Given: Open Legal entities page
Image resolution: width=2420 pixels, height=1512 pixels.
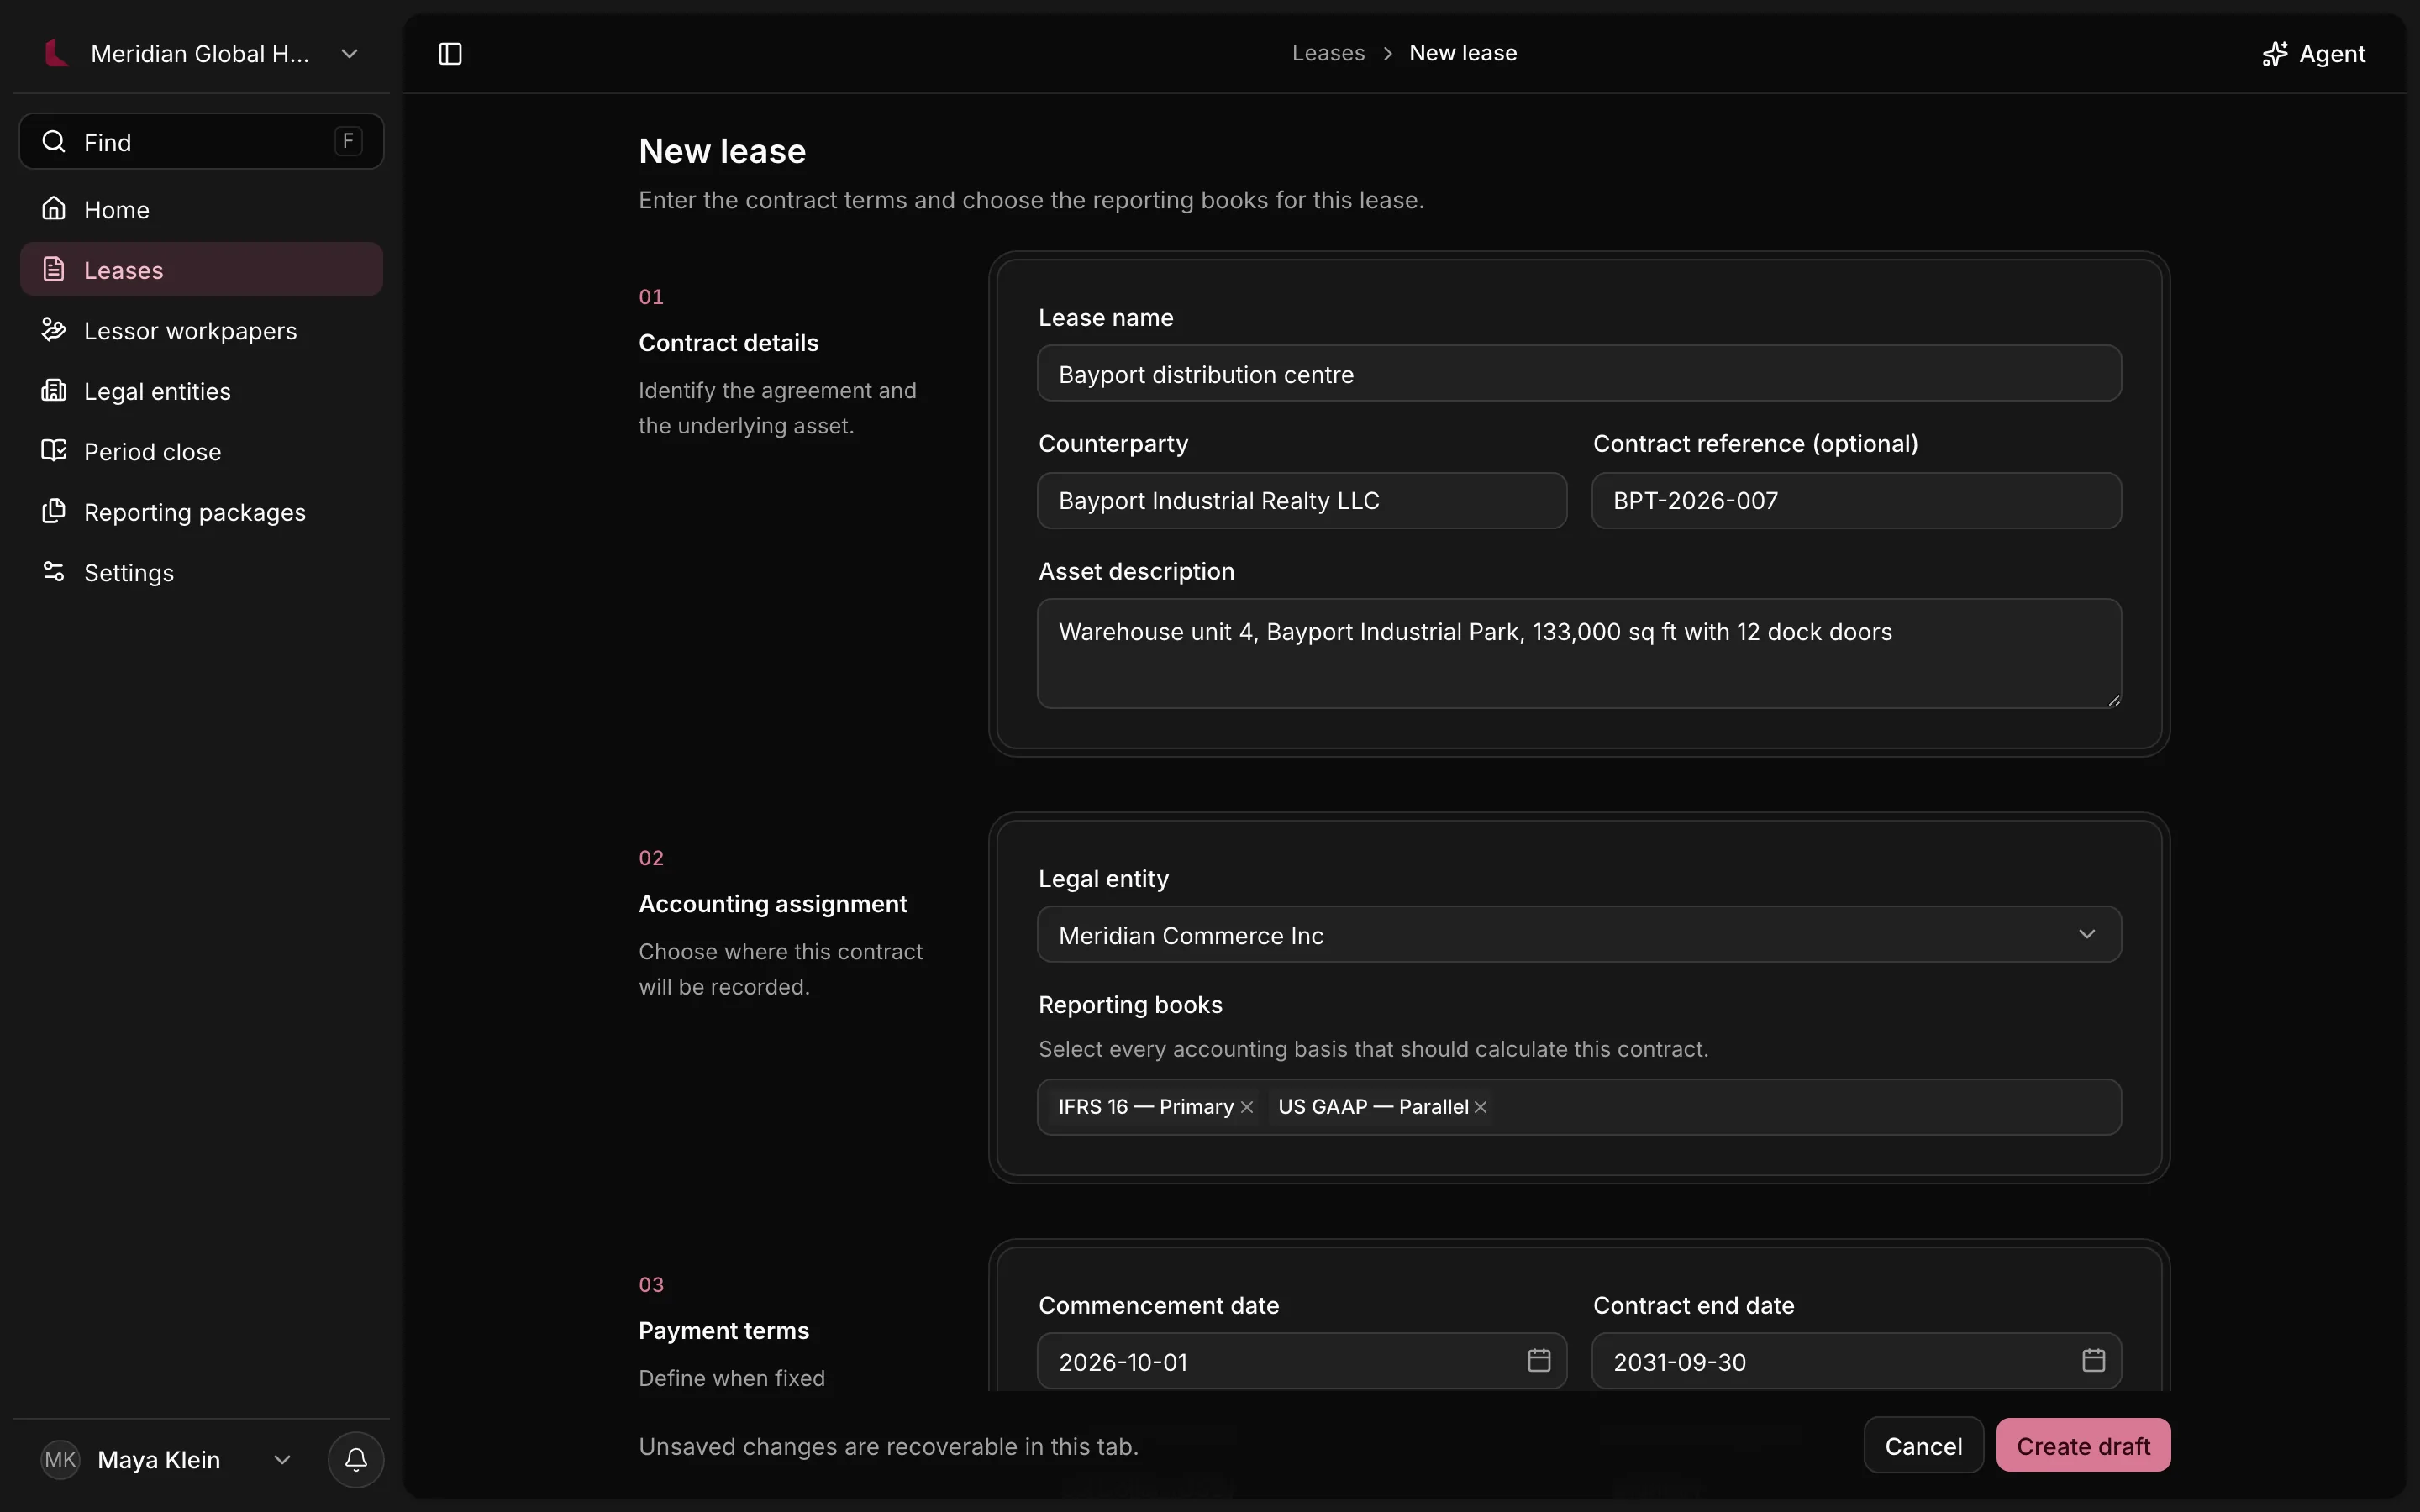Looking at the screenshot, I should (201, 391).
